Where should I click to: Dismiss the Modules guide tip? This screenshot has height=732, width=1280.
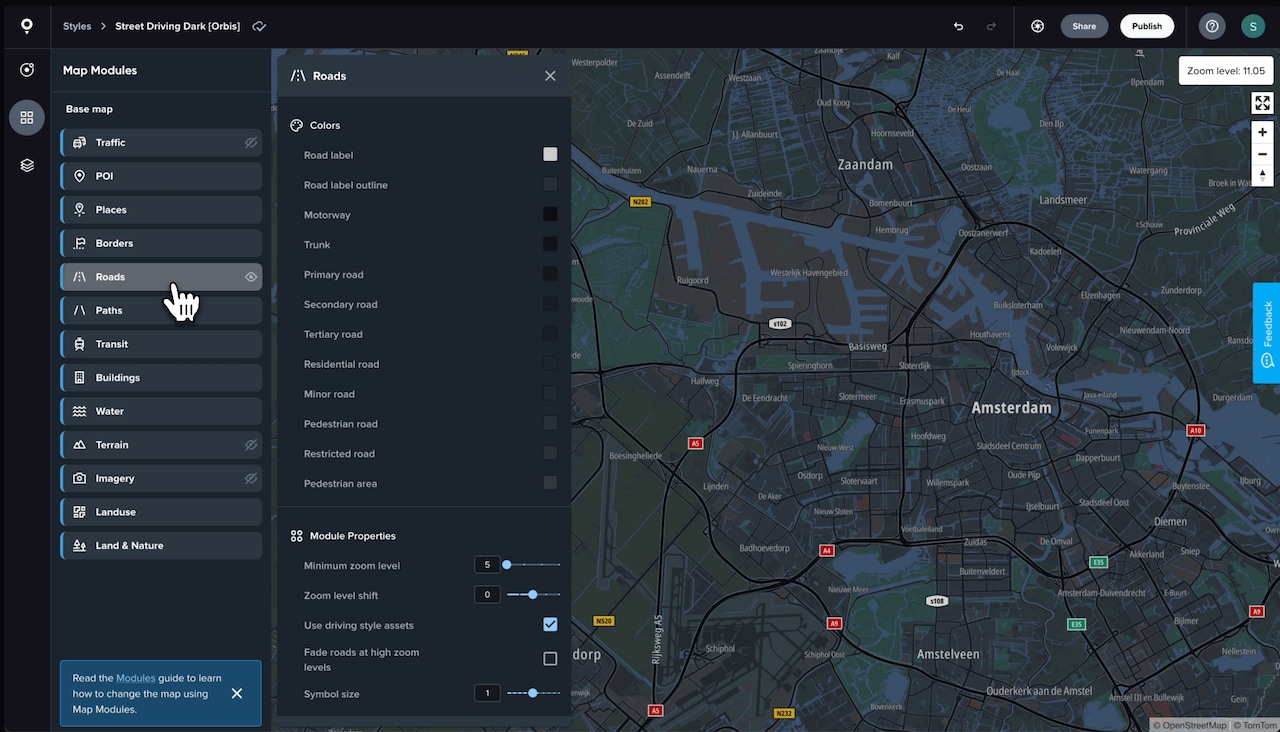coord(237,693)
